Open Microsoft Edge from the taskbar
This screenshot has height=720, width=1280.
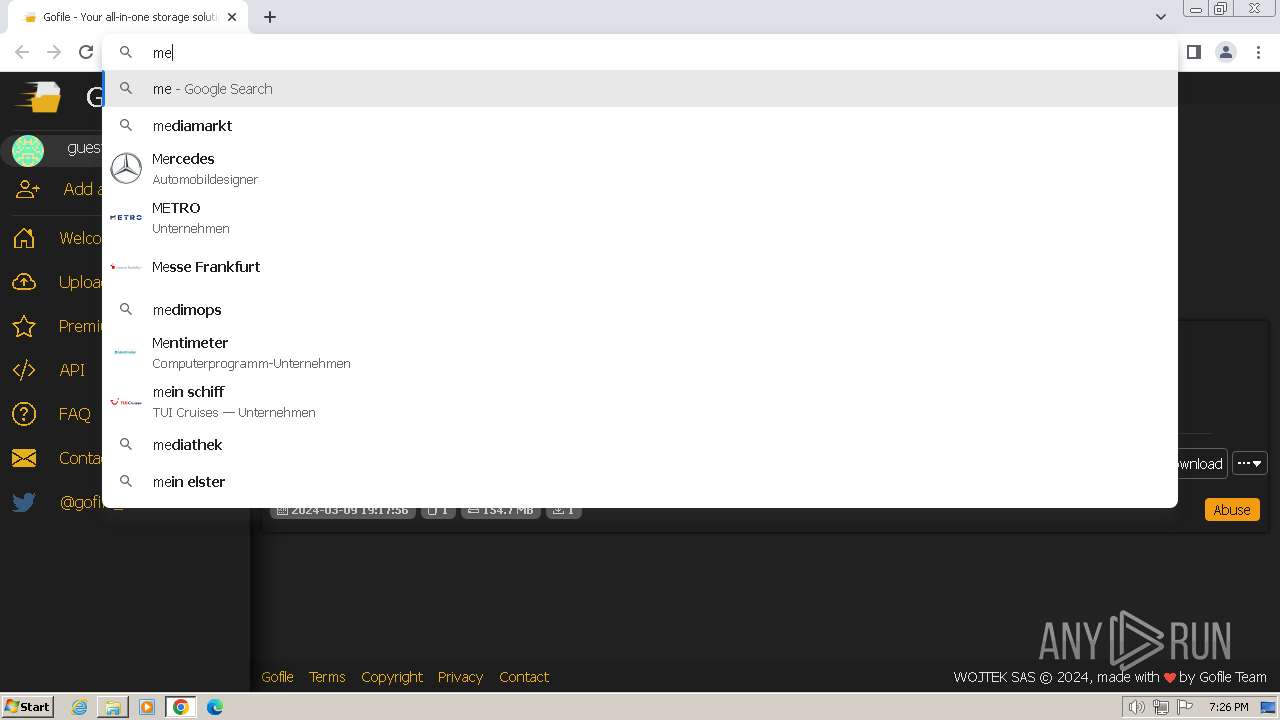click(x=214, y=707)
